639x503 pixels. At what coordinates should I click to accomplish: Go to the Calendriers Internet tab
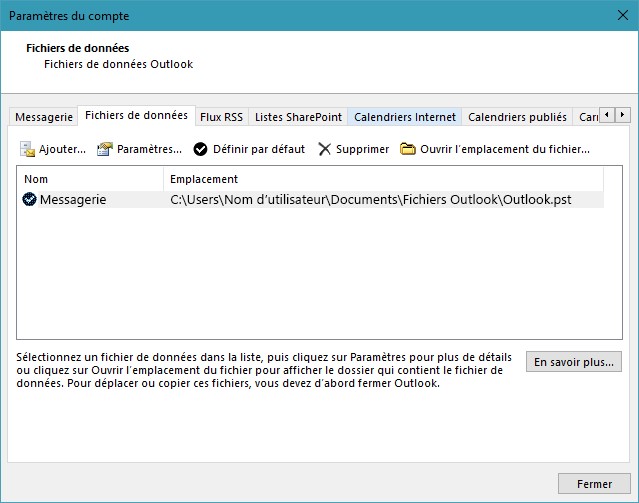pyautogui.click(x=405, y=117)
